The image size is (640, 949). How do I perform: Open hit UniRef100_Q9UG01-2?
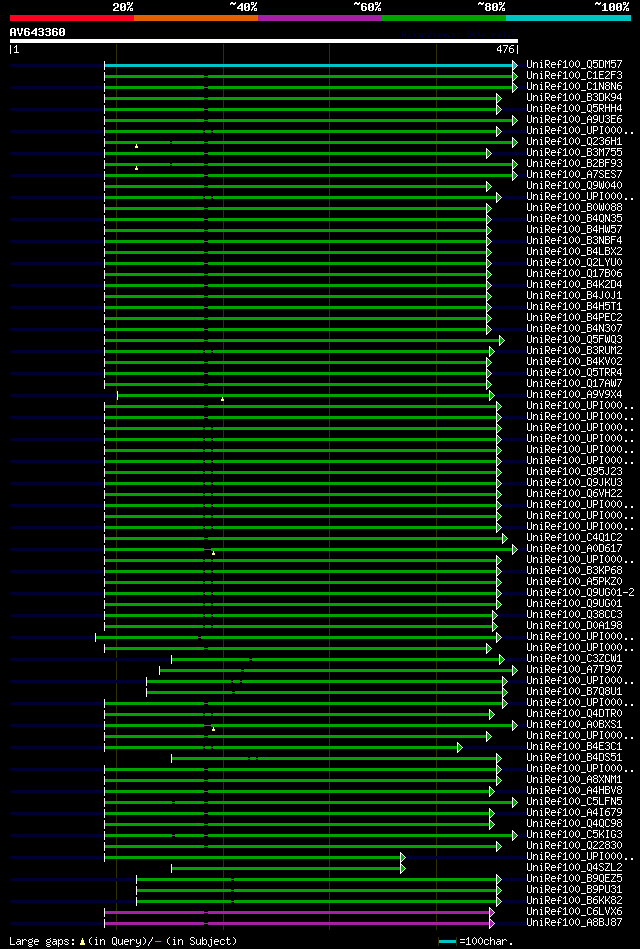point(580,593)
